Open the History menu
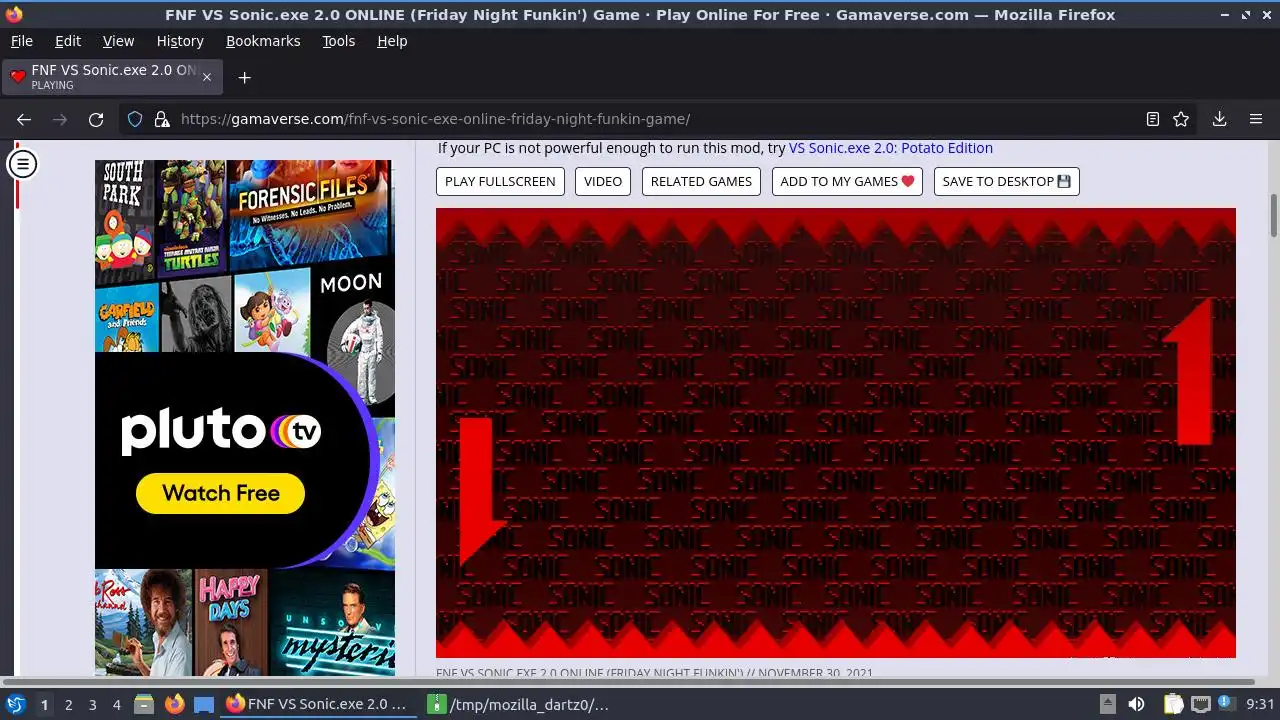Image resolution: width=1280 pixels, height=720 pixels. (x=180, y=41)
